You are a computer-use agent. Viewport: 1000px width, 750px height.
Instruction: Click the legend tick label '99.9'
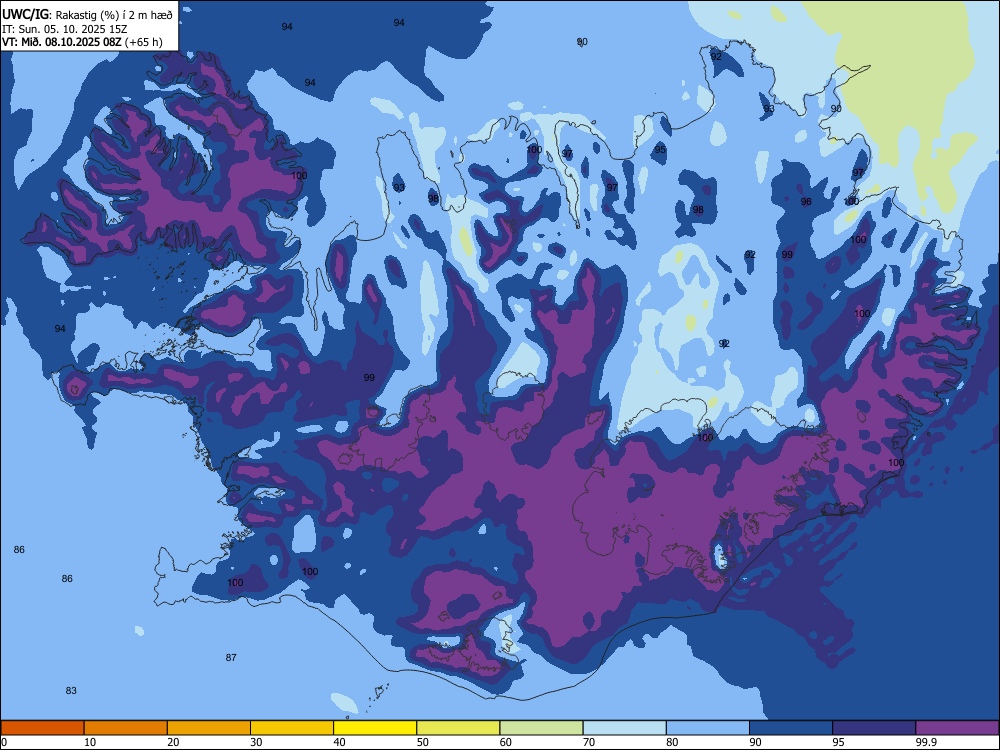925,742
